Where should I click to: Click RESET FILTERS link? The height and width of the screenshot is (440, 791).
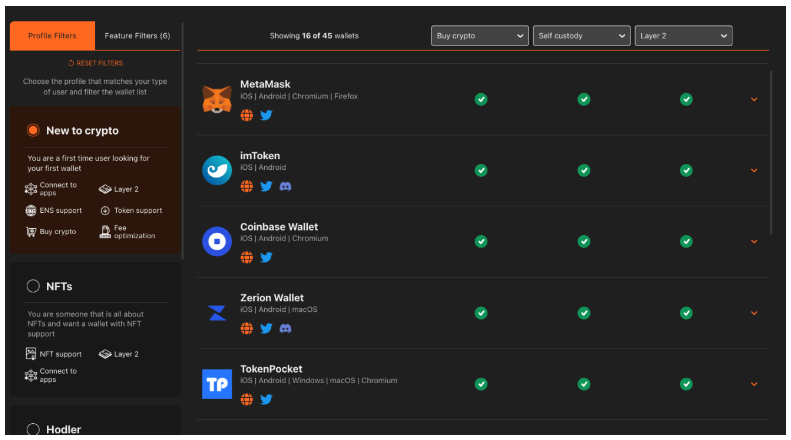(x=95, y=63)
